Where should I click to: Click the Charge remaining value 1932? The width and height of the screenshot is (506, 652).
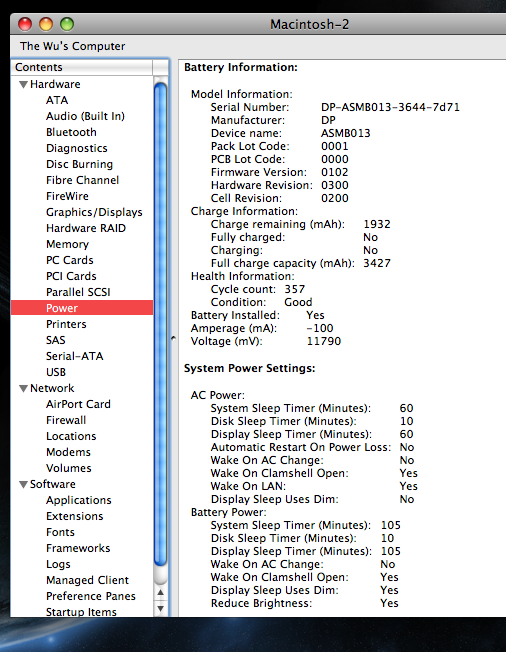[377, 224]
